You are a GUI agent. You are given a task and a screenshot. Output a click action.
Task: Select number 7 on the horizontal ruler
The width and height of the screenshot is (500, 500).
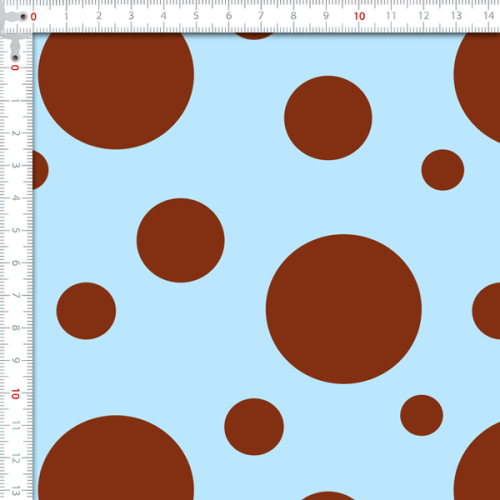[x=261, y=16]
